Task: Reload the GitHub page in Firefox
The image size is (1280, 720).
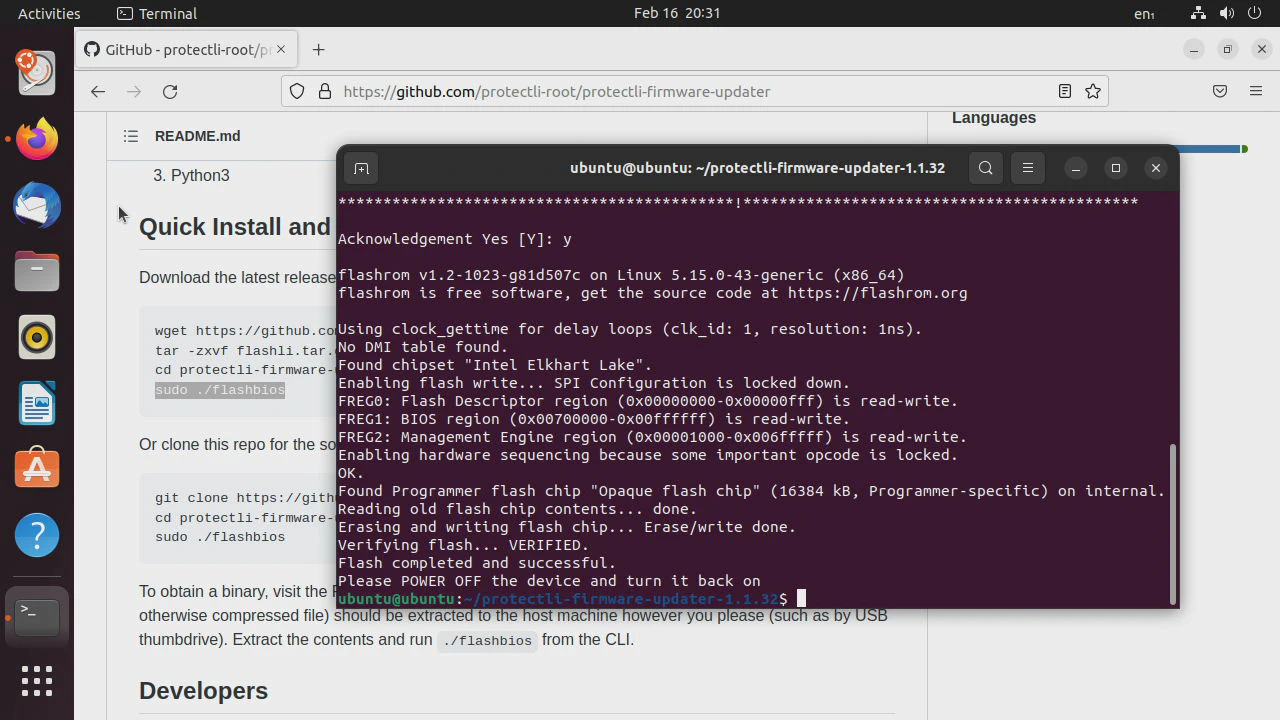Action: (170, 91)
